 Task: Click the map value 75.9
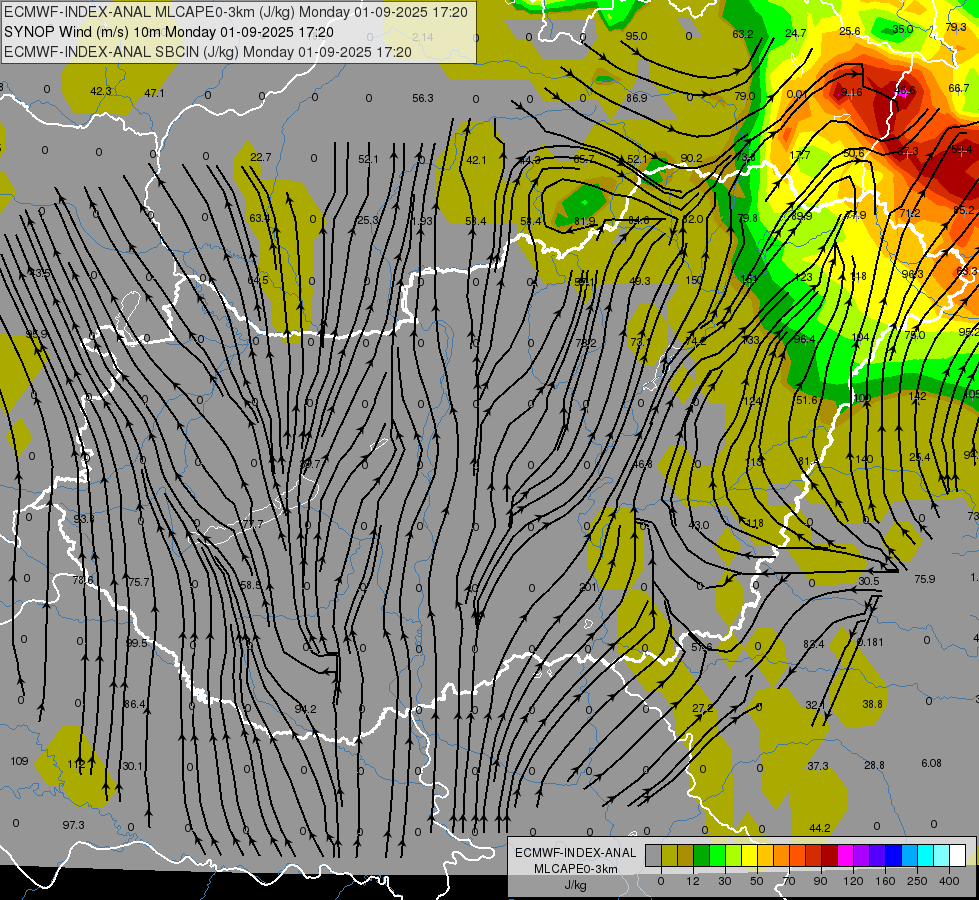(925, 579)
